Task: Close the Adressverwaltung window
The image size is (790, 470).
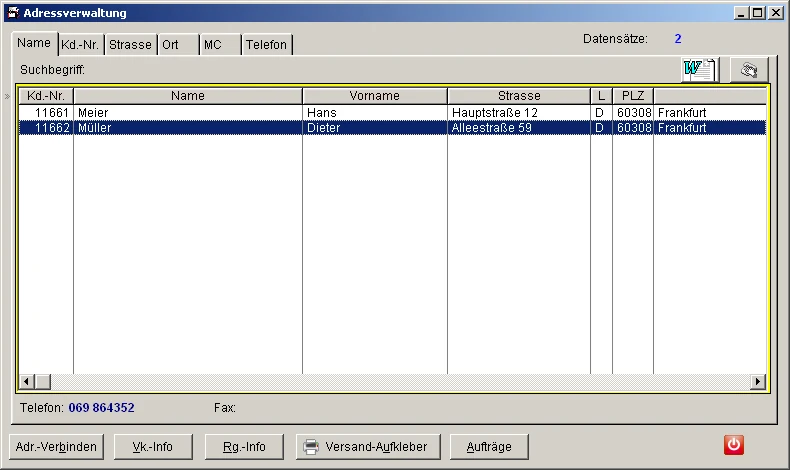Action: pyautogui.click(x=776, y=13)
